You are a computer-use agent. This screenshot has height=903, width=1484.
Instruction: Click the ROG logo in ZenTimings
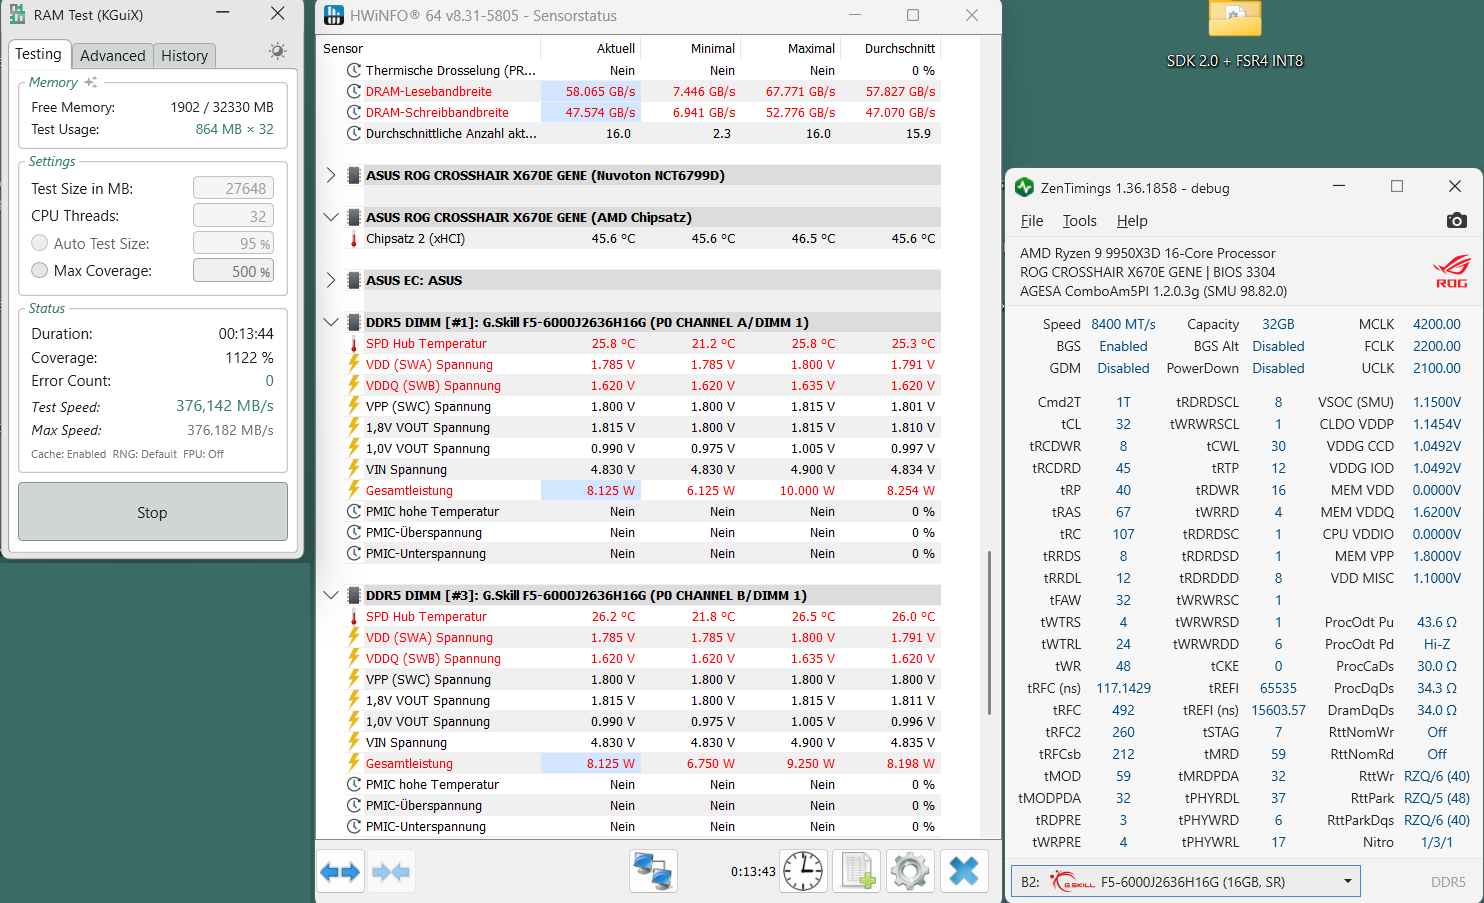(1452, 271)
